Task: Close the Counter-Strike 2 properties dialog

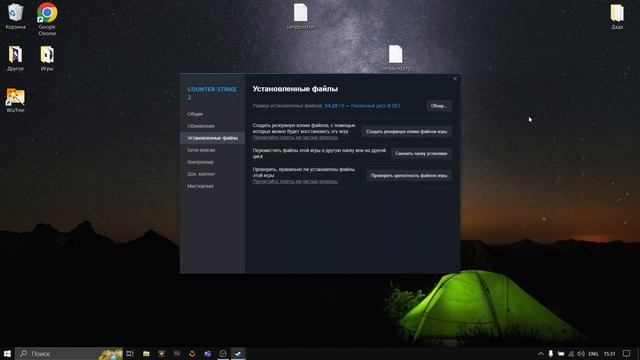Action: tap(455, 79)
